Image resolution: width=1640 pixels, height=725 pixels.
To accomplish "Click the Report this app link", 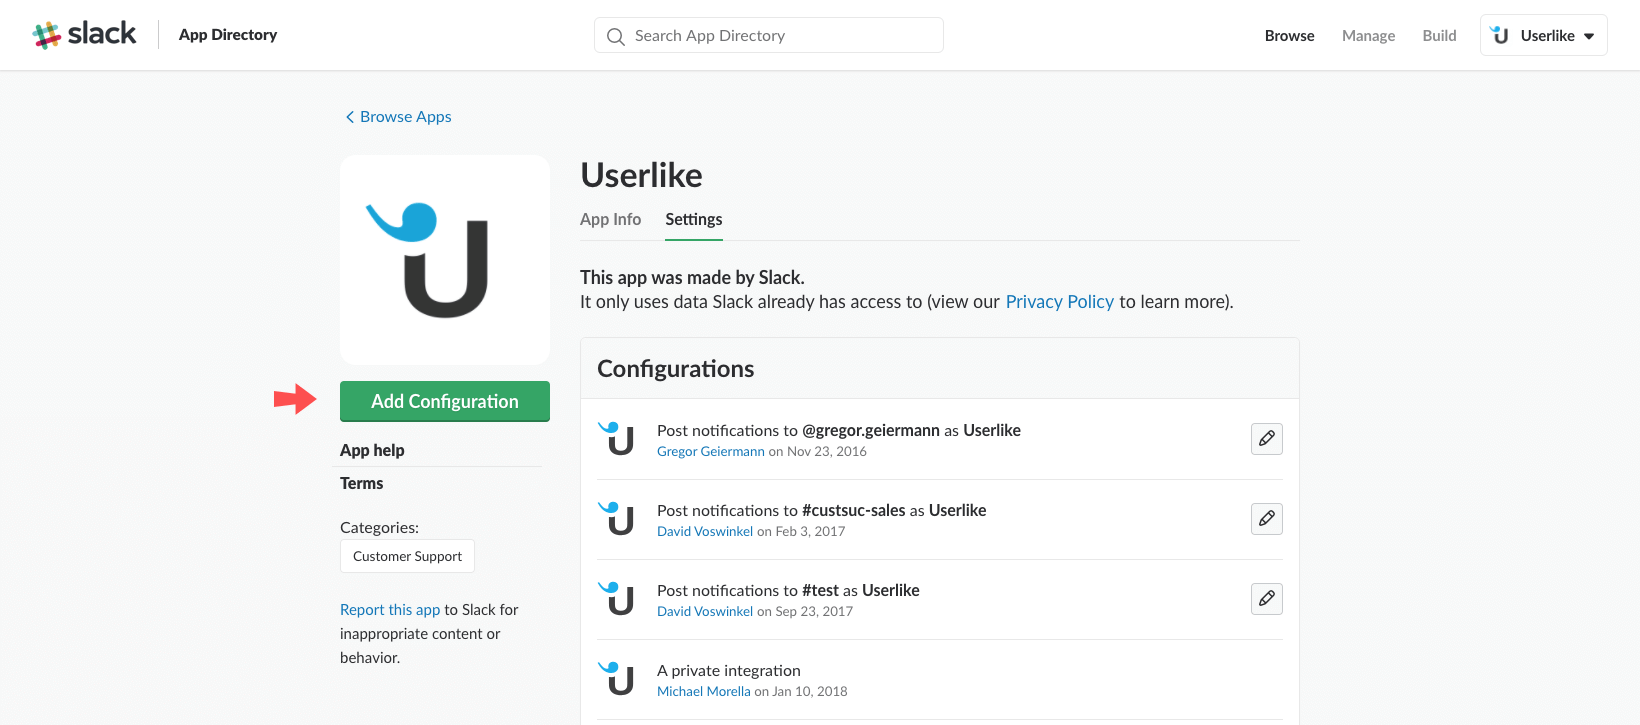I will (x=390, y=609).
